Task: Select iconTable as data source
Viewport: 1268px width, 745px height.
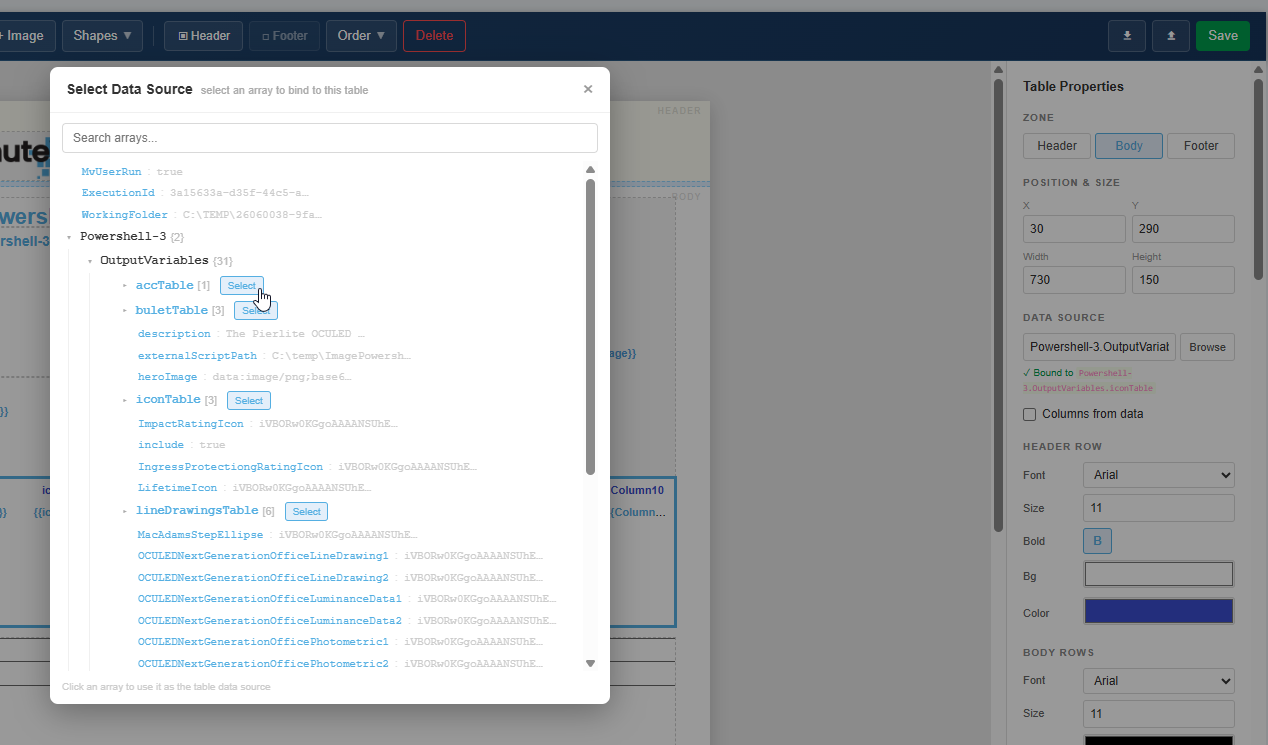Action: (x=249, y=401)
